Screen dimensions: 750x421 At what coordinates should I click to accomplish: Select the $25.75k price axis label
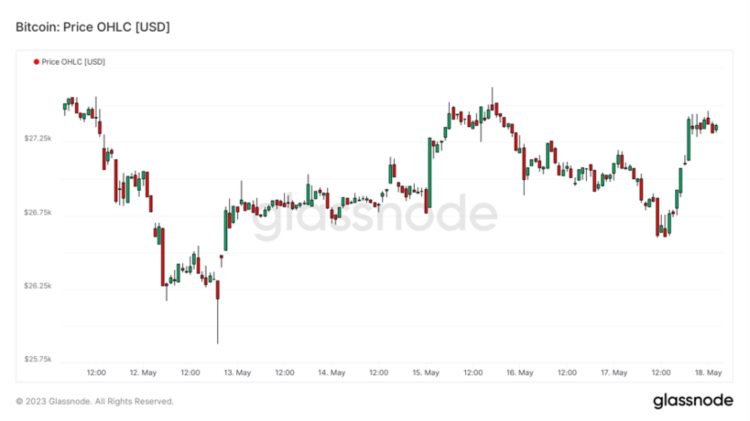click(x=38, y=359)
